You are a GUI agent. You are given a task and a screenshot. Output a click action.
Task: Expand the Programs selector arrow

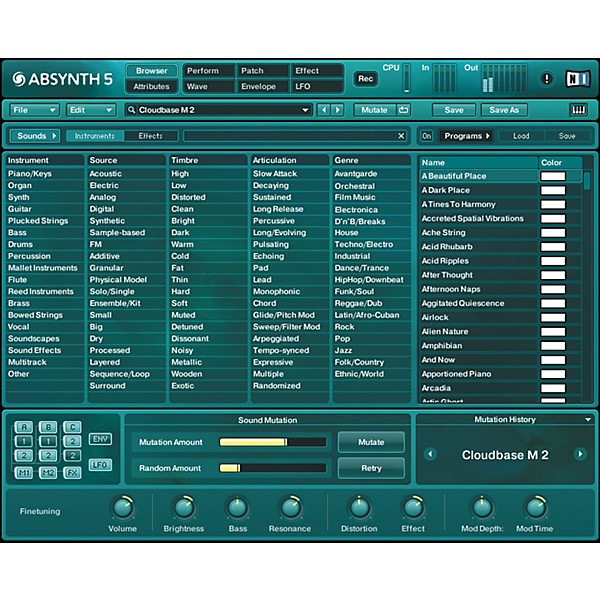(x=488, y=136)
